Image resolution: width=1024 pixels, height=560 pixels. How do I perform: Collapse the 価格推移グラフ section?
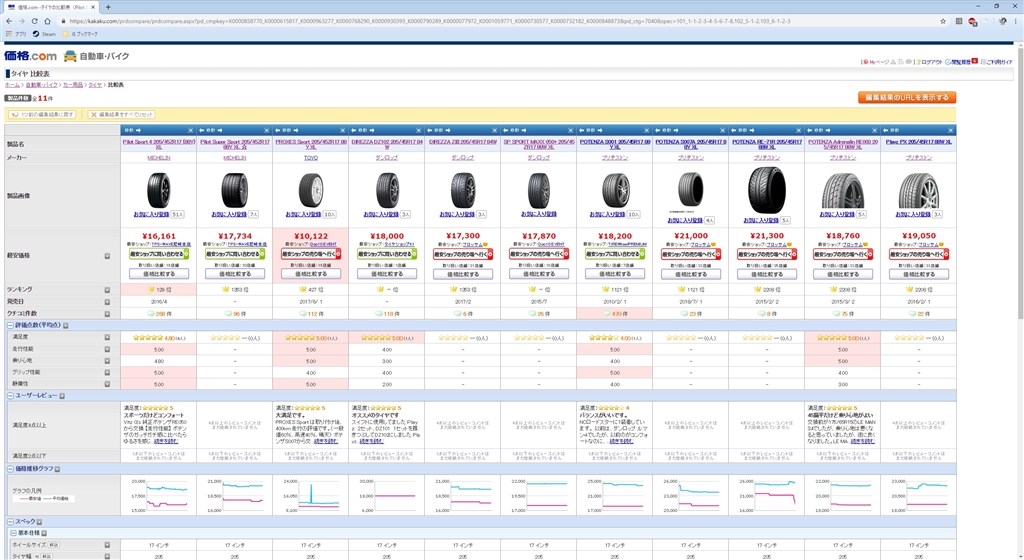click(9, 468)
